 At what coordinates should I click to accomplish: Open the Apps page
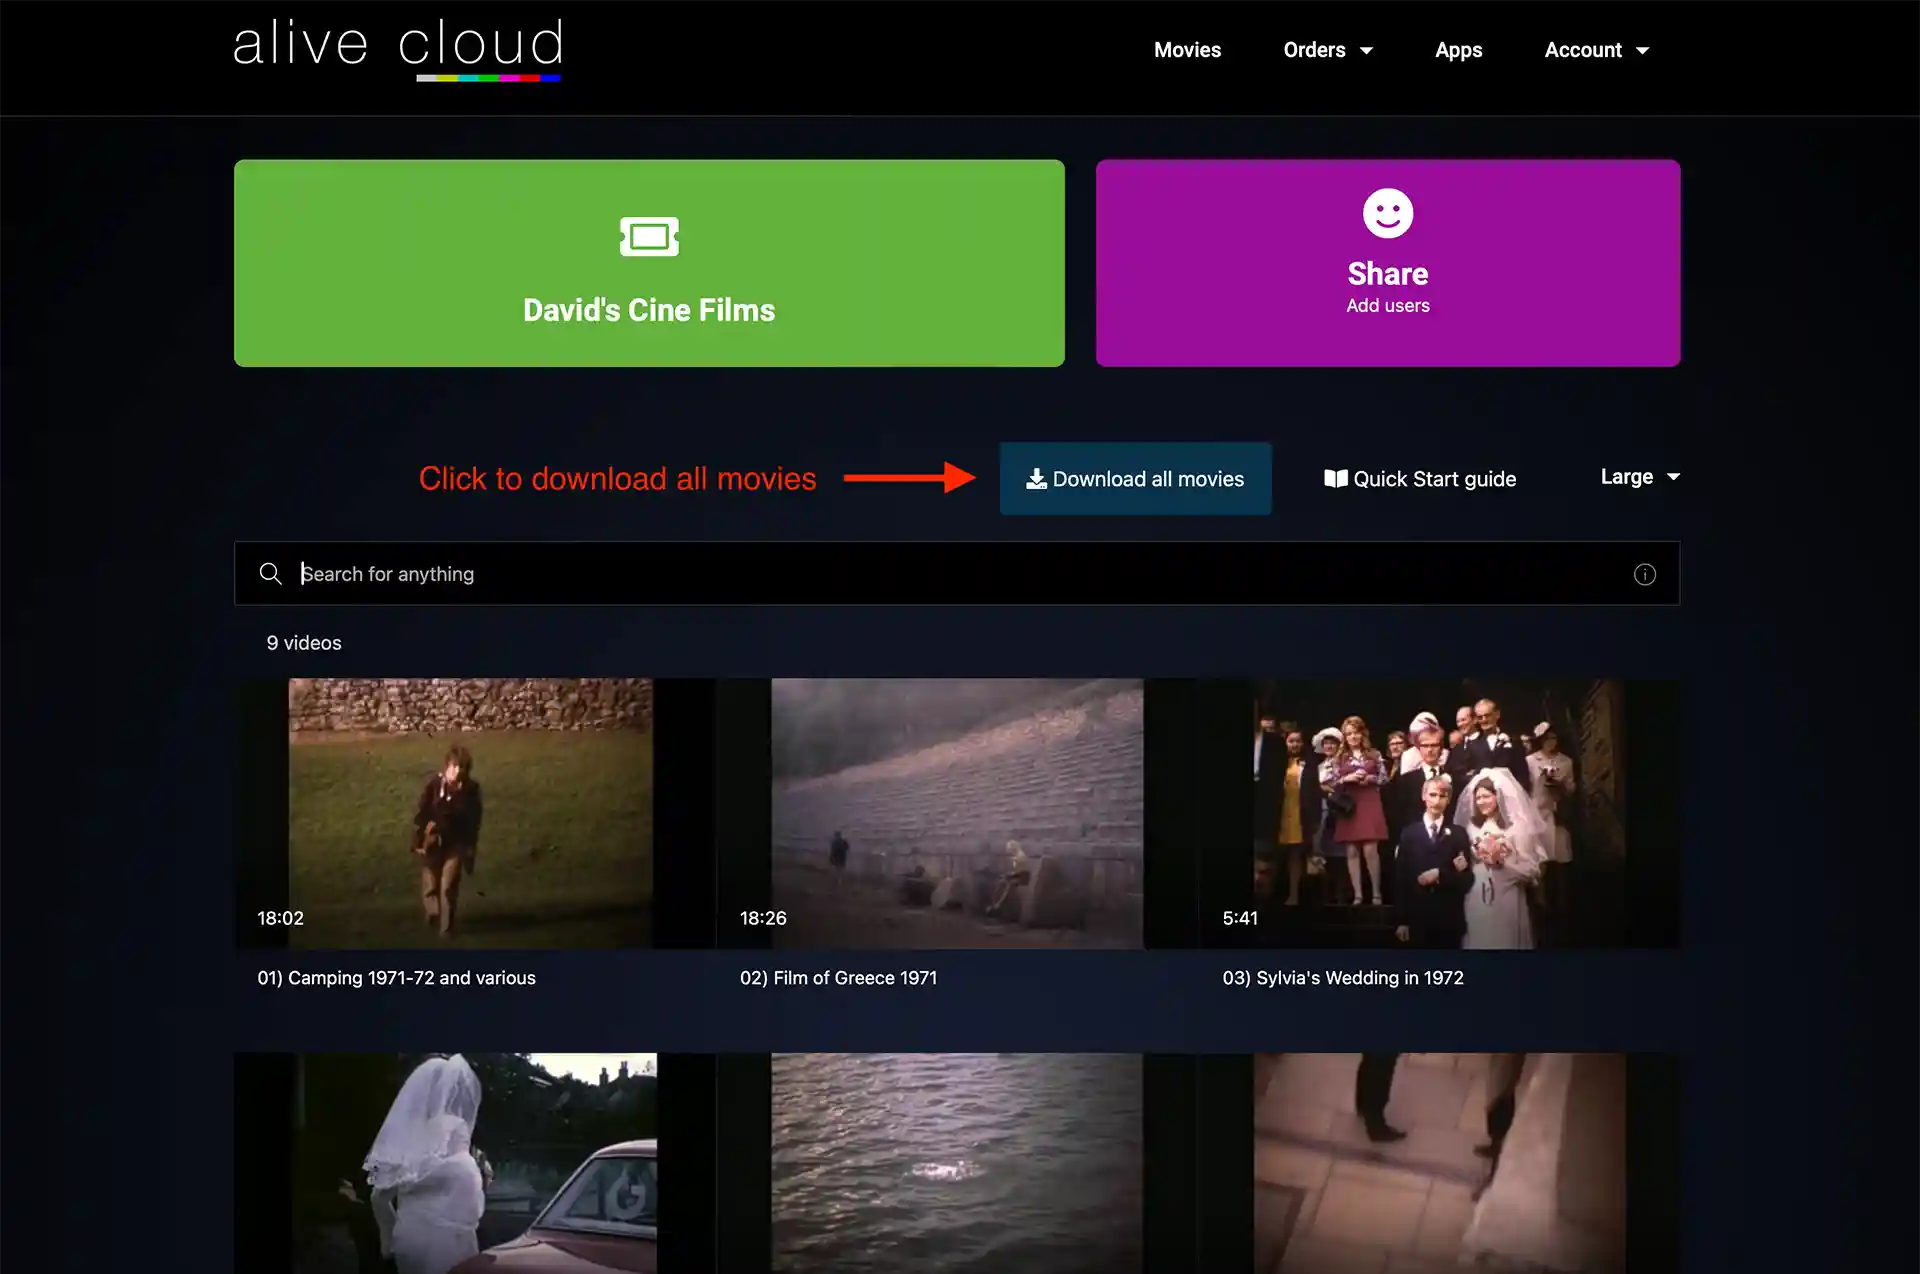(x=1458, y=50)
